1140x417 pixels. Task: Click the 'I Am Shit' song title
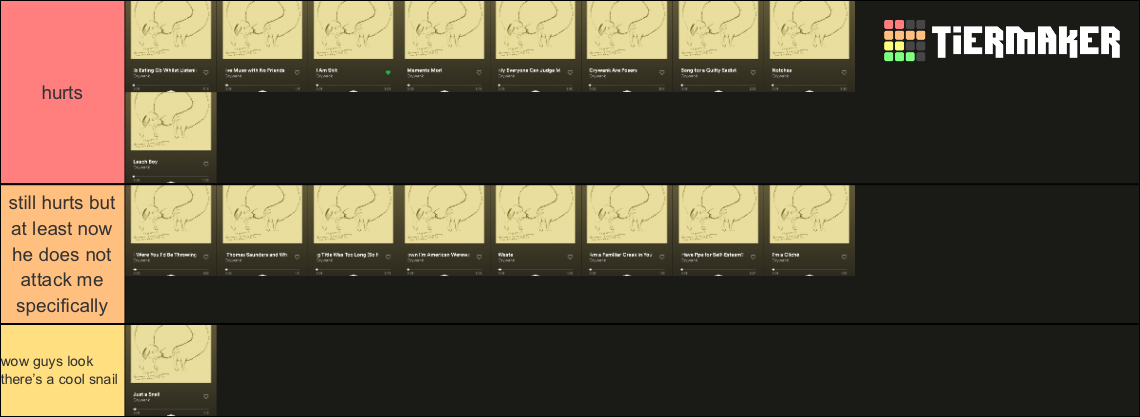[x=325, y=70]
